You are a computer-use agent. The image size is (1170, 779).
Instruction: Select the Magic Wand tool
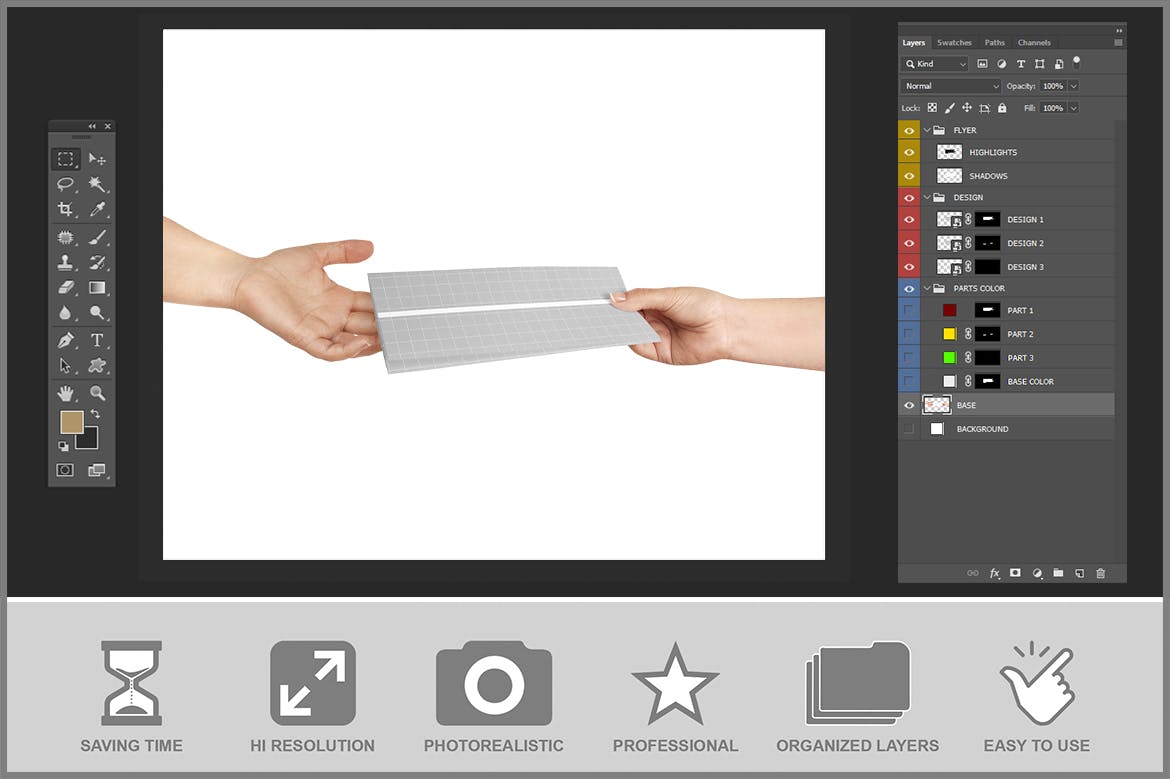[97, 184]
